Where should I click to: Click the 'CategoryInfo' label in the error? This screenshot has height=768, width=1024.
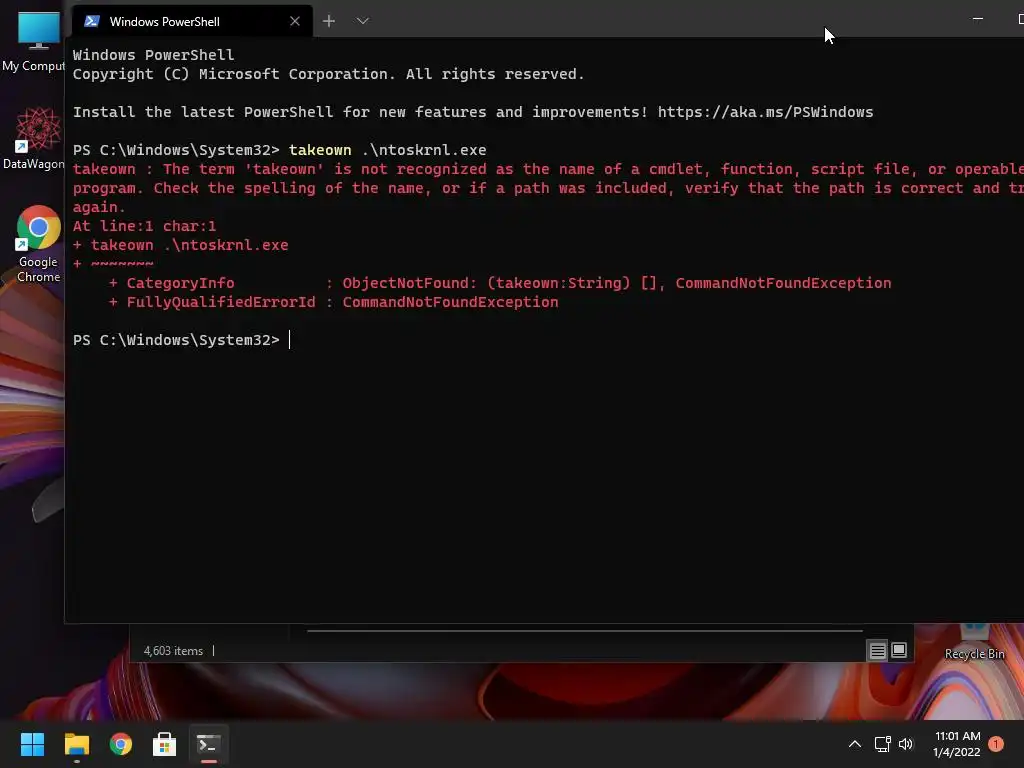coord(180,283)
